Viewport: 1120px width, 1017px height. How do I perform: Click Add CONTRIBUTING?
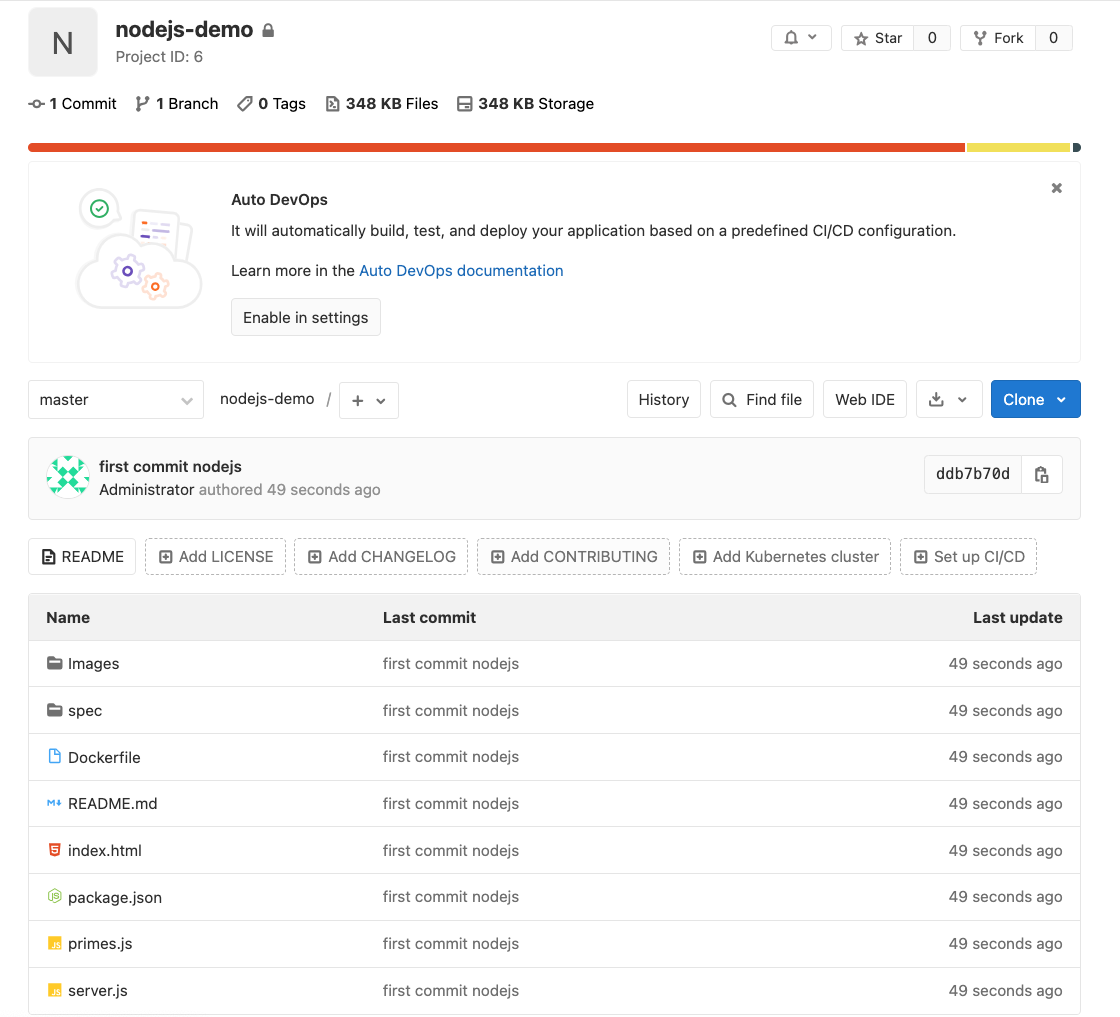tap(574, 556)
